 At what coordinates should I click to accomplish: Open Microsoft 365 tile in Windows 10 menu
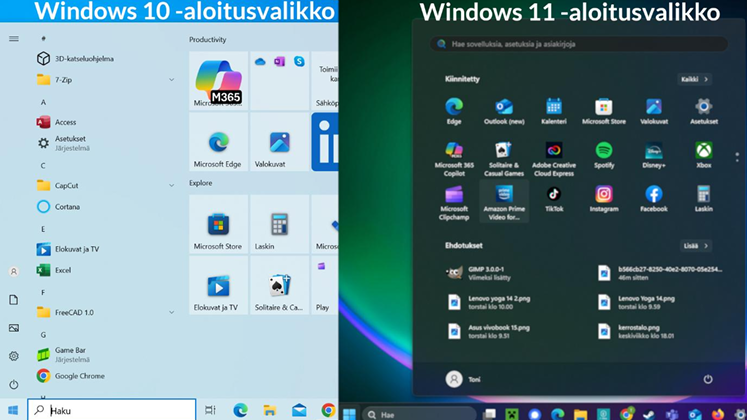click(x=218, y=80)
